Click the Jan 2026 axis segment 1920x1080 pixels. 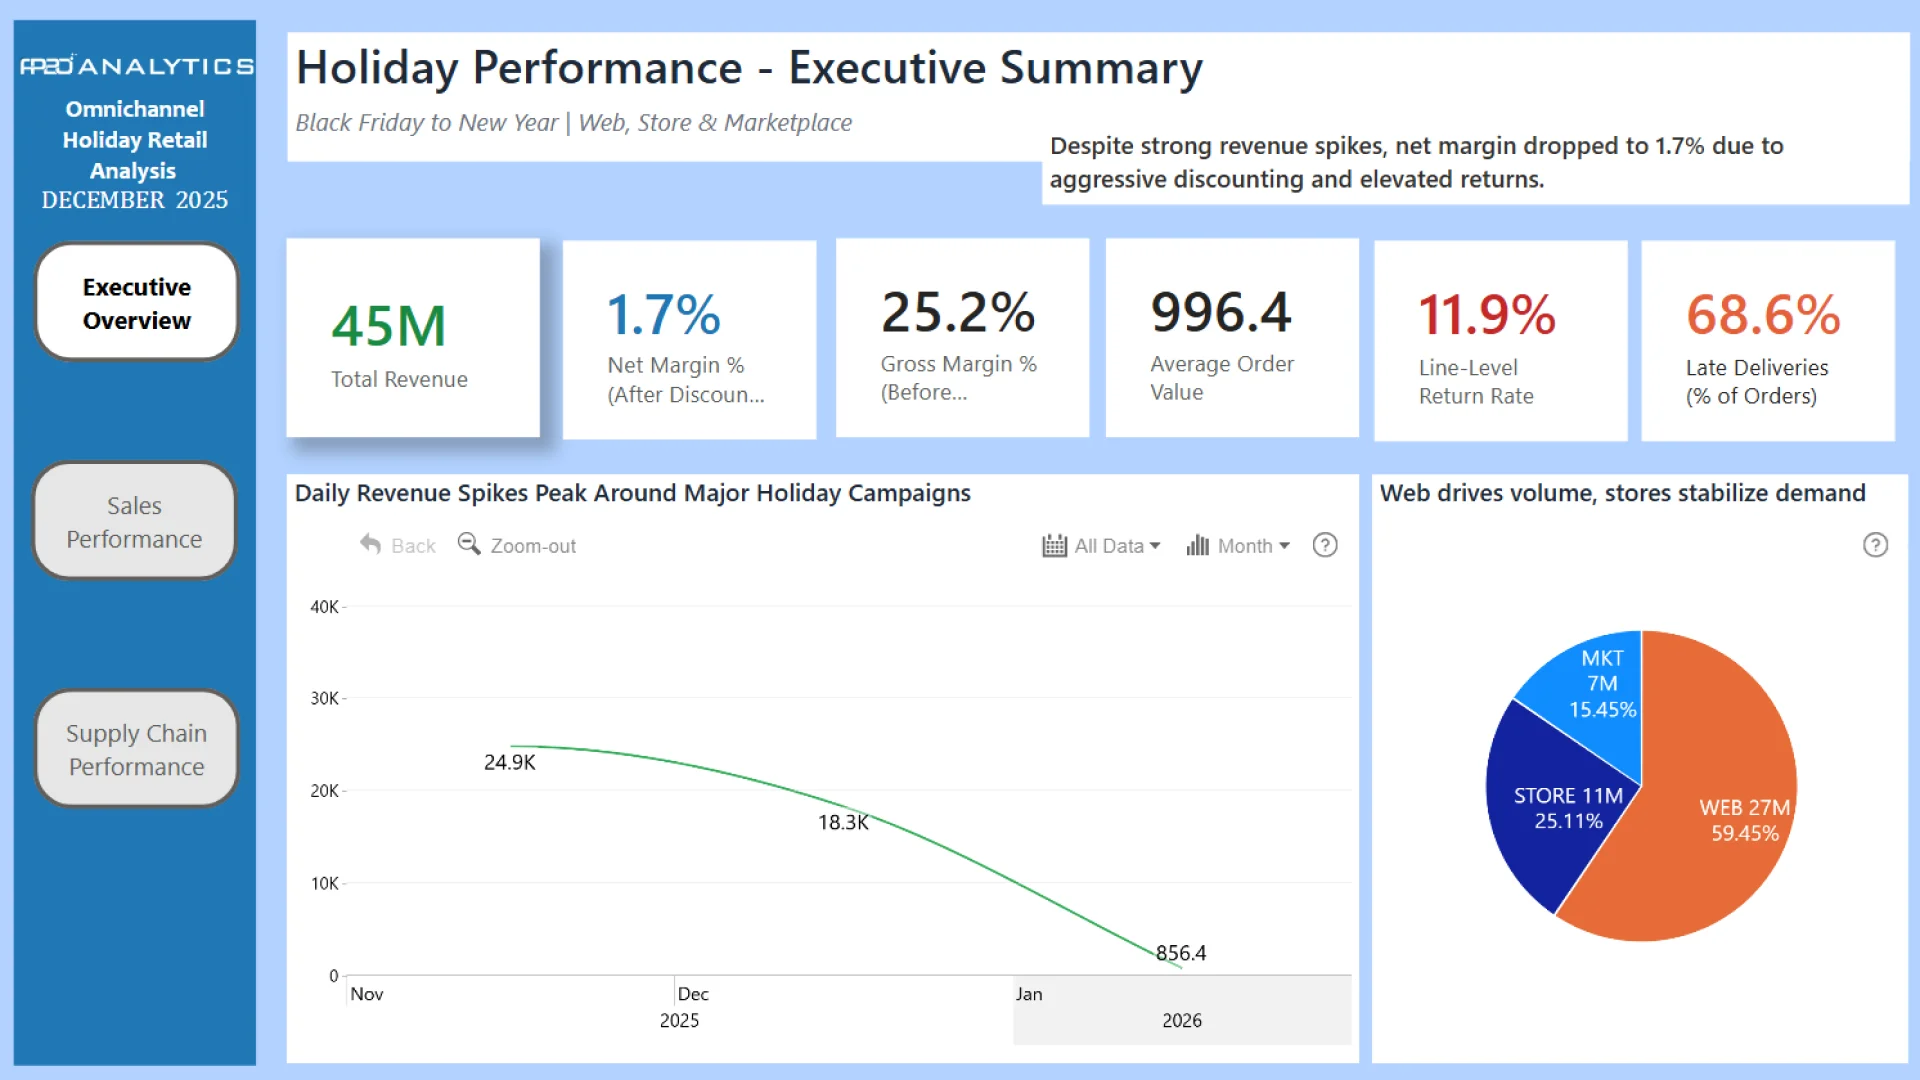click(1181, 1010)
